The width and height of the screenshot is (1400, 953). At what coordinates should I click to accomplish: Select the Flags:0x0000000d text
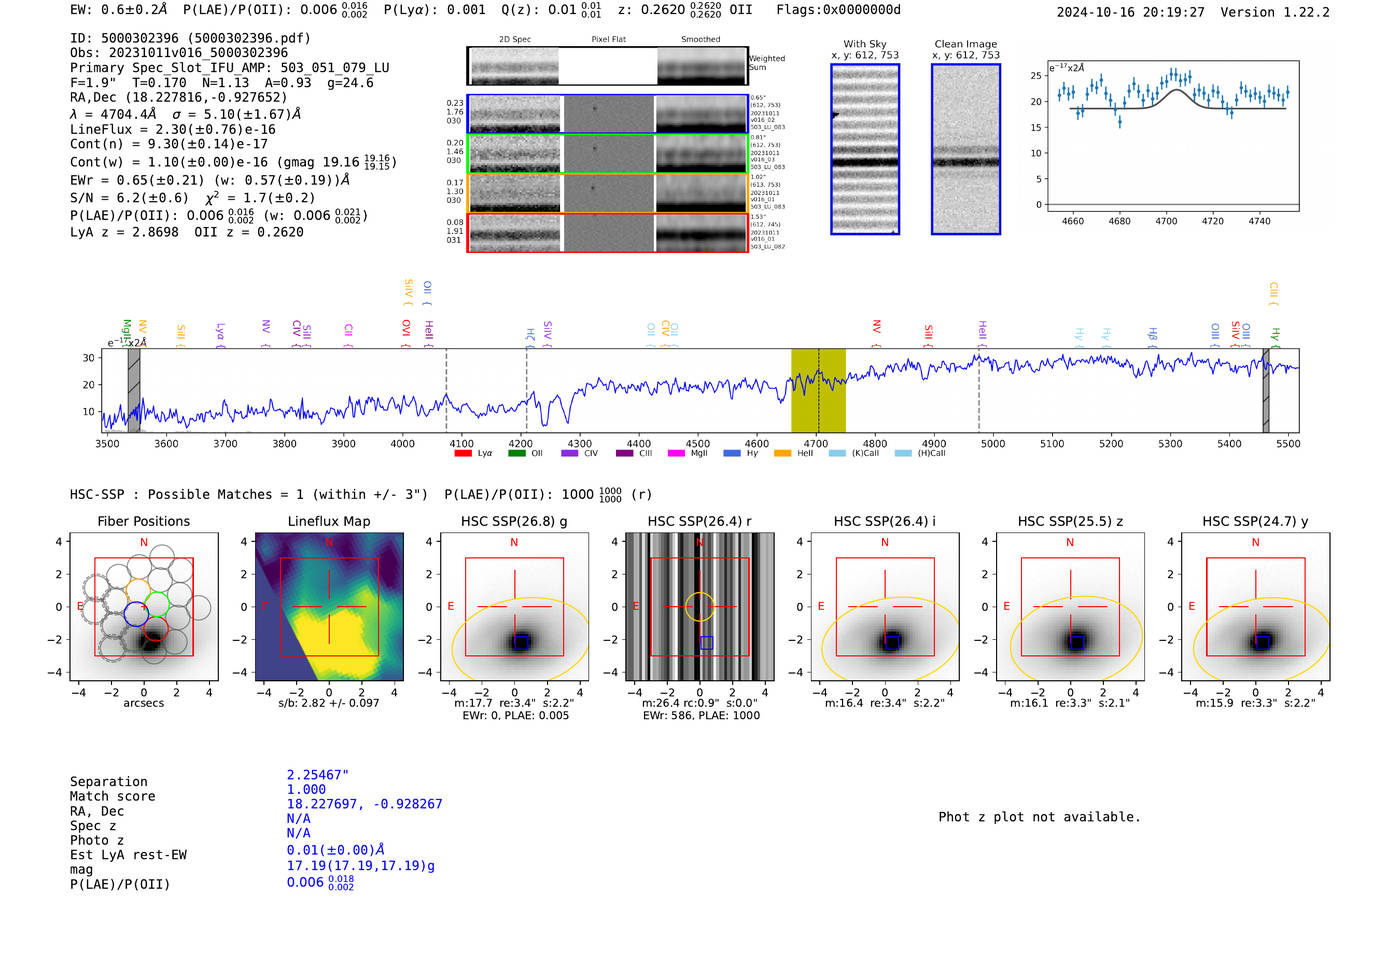pos(839,10)
